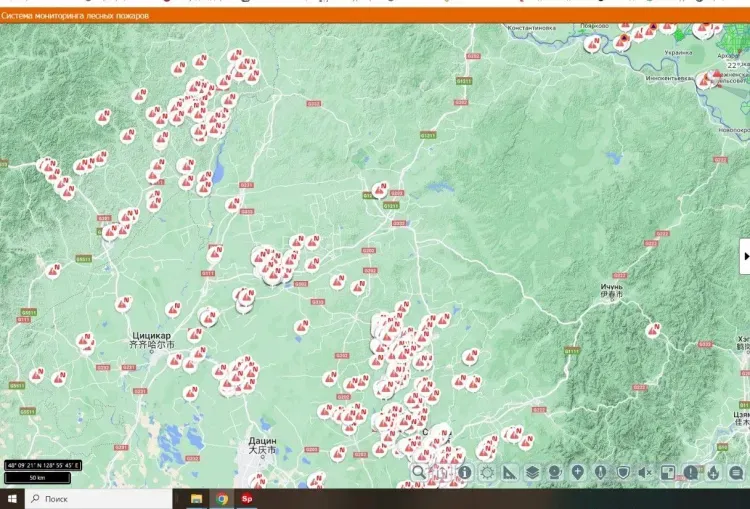
Task: Click the magnifier search tool on map toolbar
Action: pyautogui.click(x=419, y=472)
